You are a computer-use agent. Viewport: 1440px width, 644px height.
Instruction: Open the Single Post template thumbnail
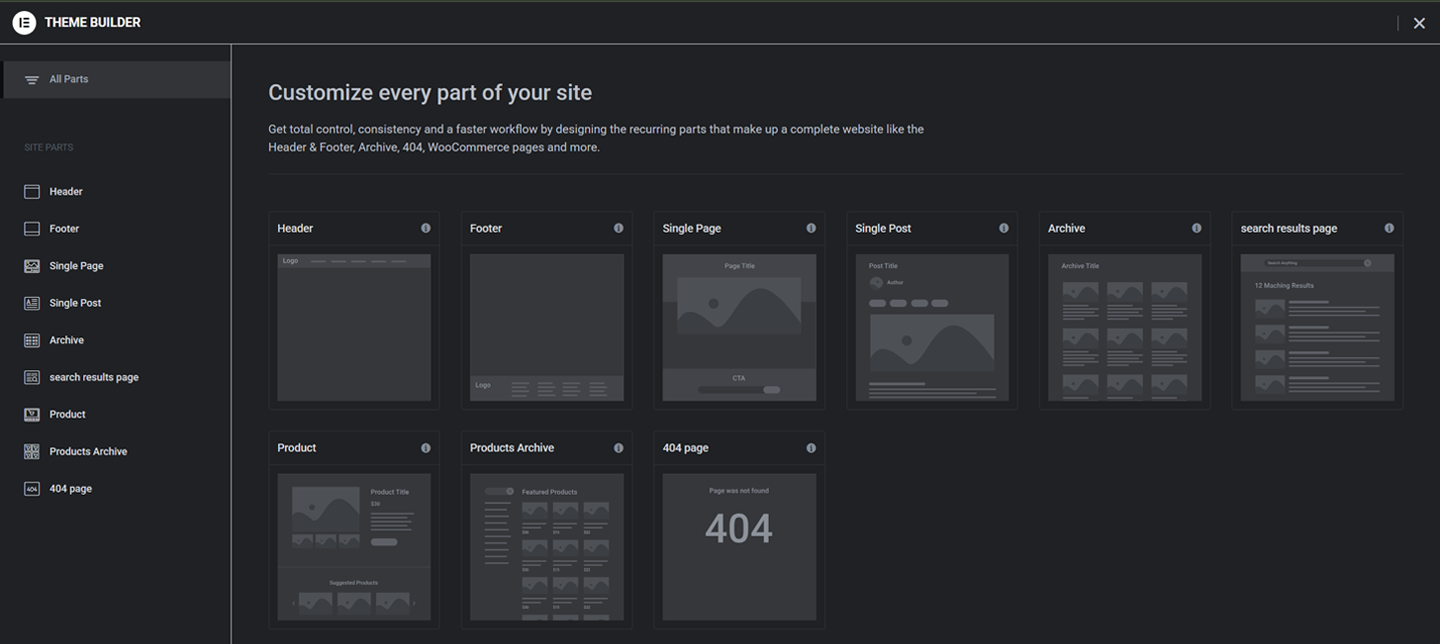(932, 327)
